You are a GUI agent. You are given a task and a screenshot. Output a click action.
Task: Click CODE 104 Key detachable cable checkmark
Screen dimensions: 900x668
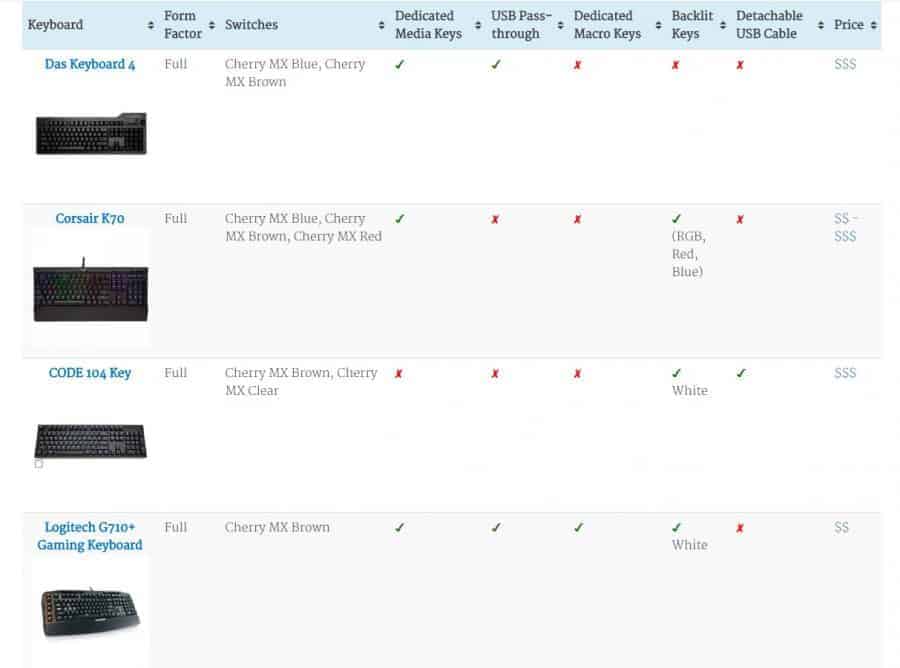point(741,373)
